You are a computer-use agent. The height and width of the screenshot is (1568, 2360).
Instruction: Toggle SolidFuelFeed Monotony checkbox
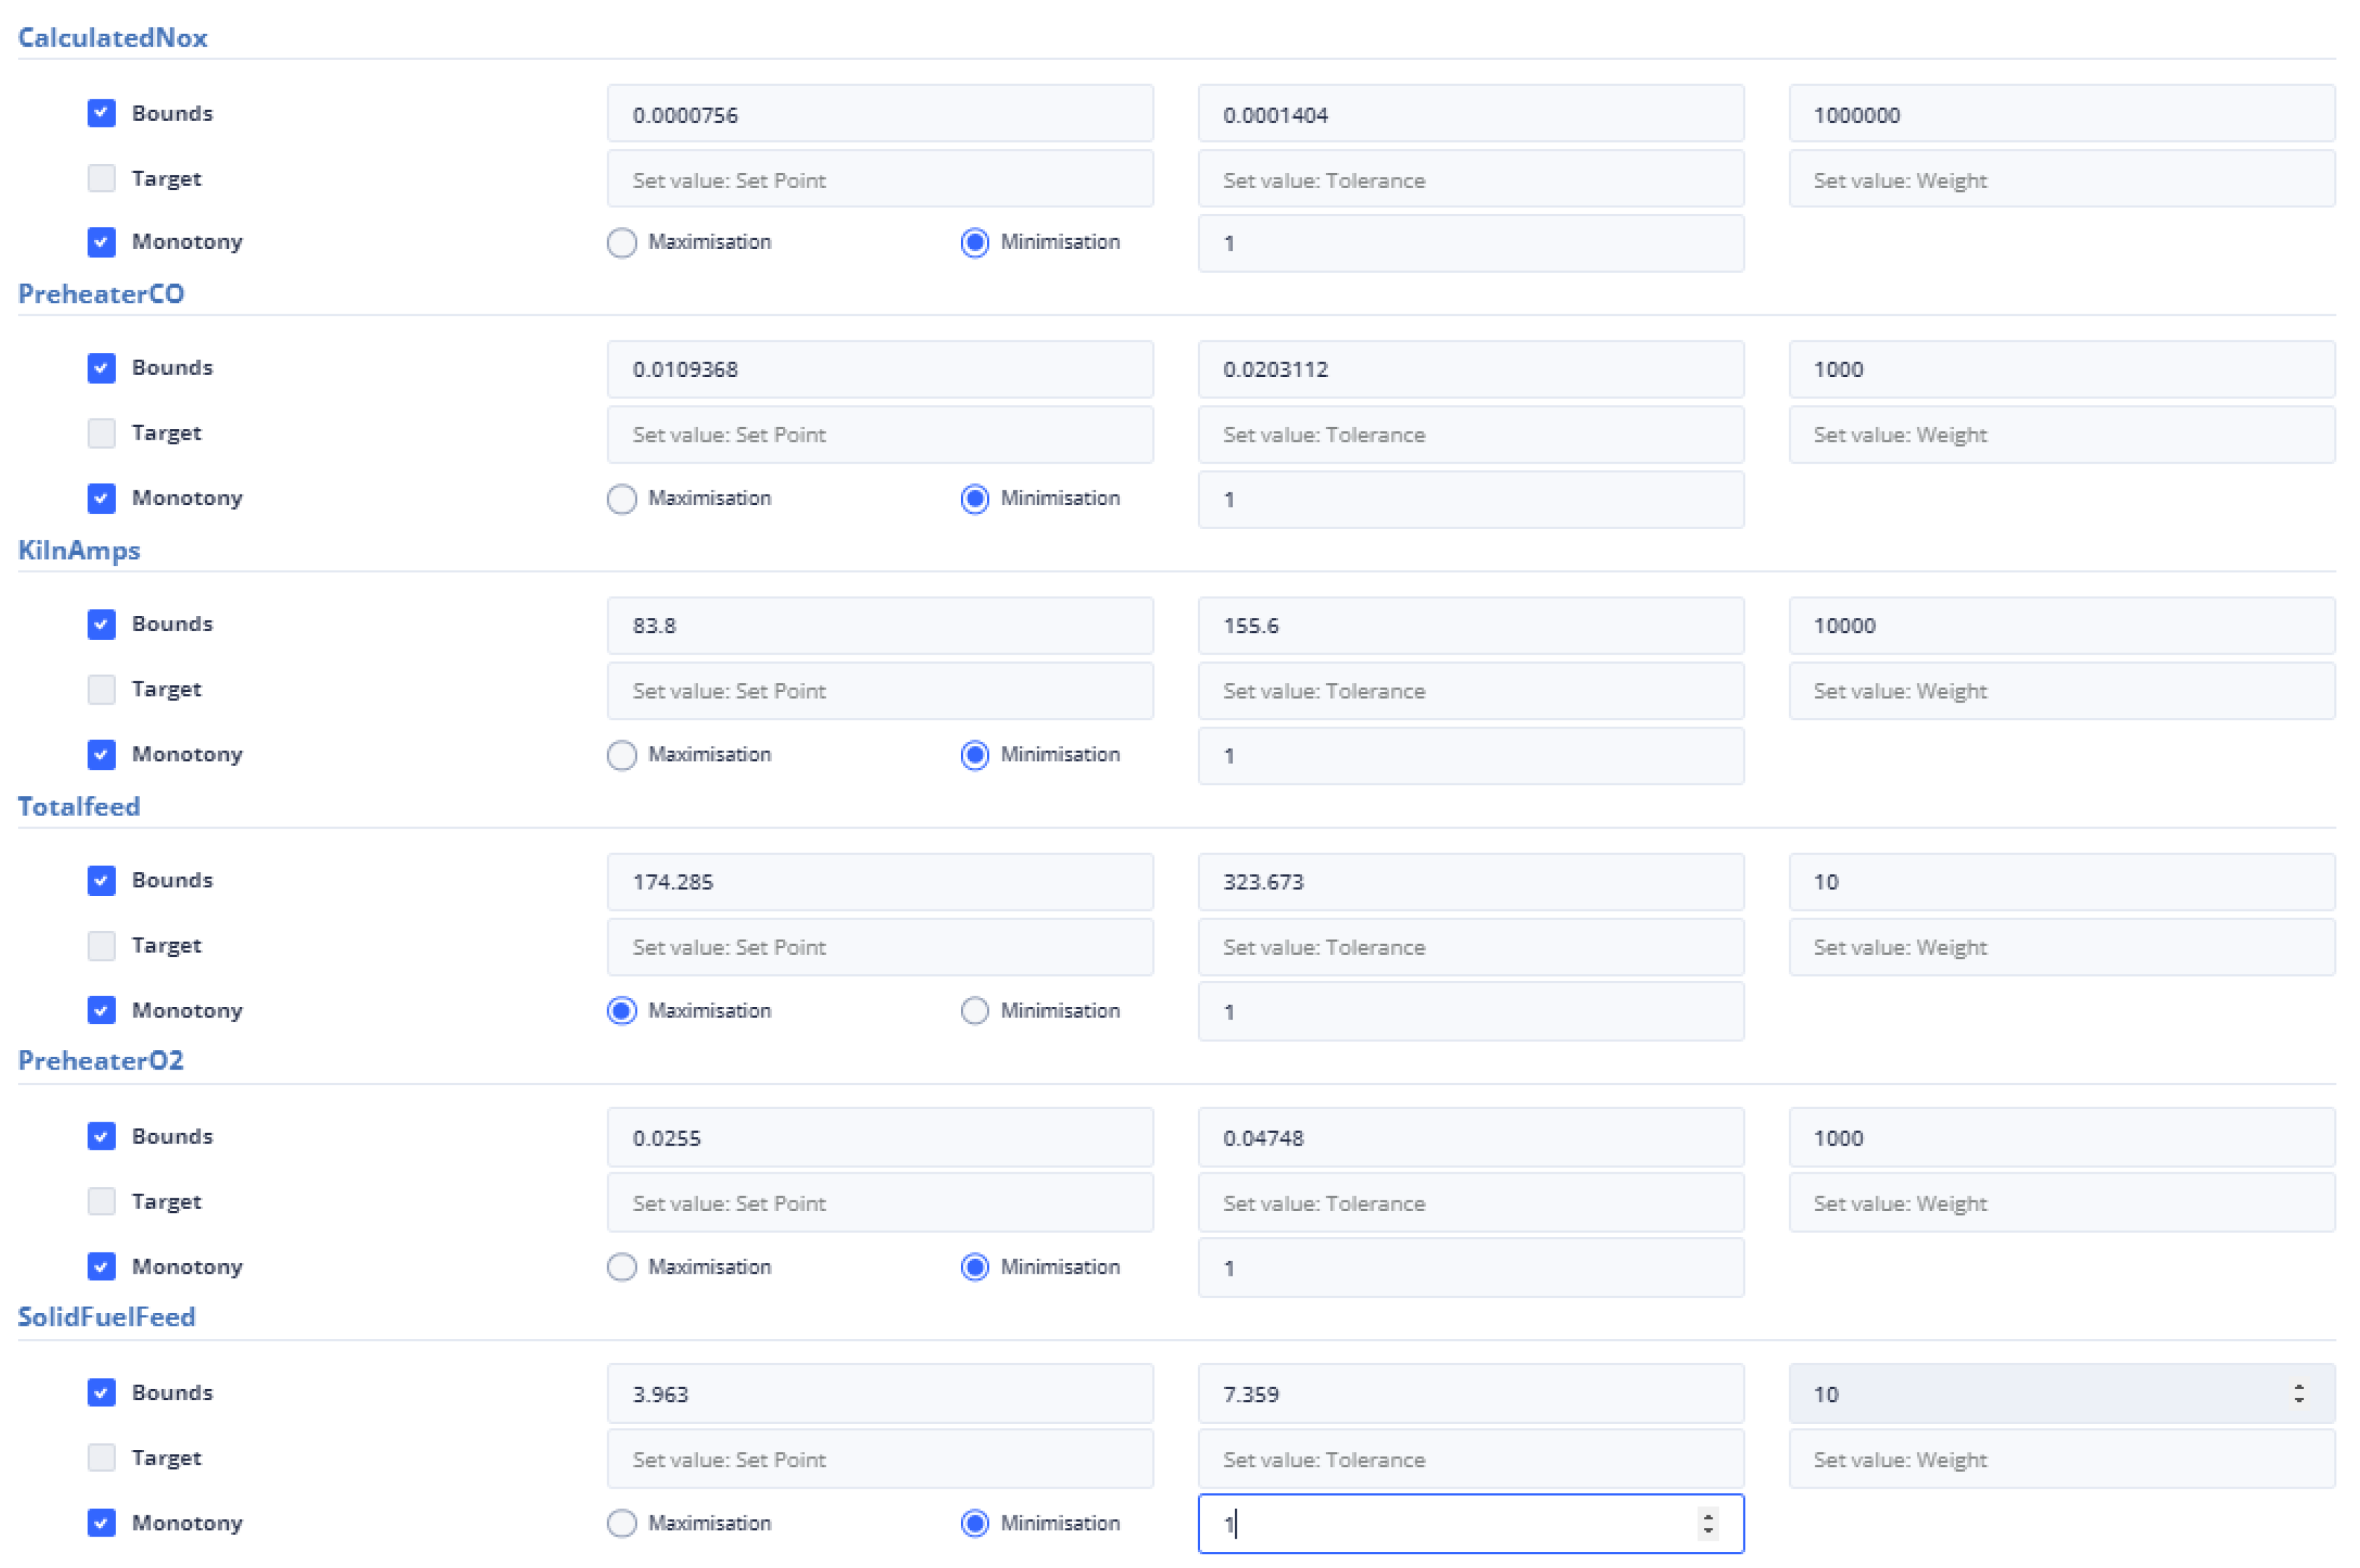pyautogui.click(x=101, y=1522)
